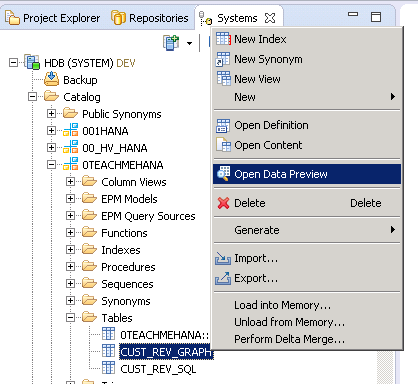Image resolution: width=418 pixels, height=384 pixels.
Task: Select the Backup tree item
Action: point(80,80)
